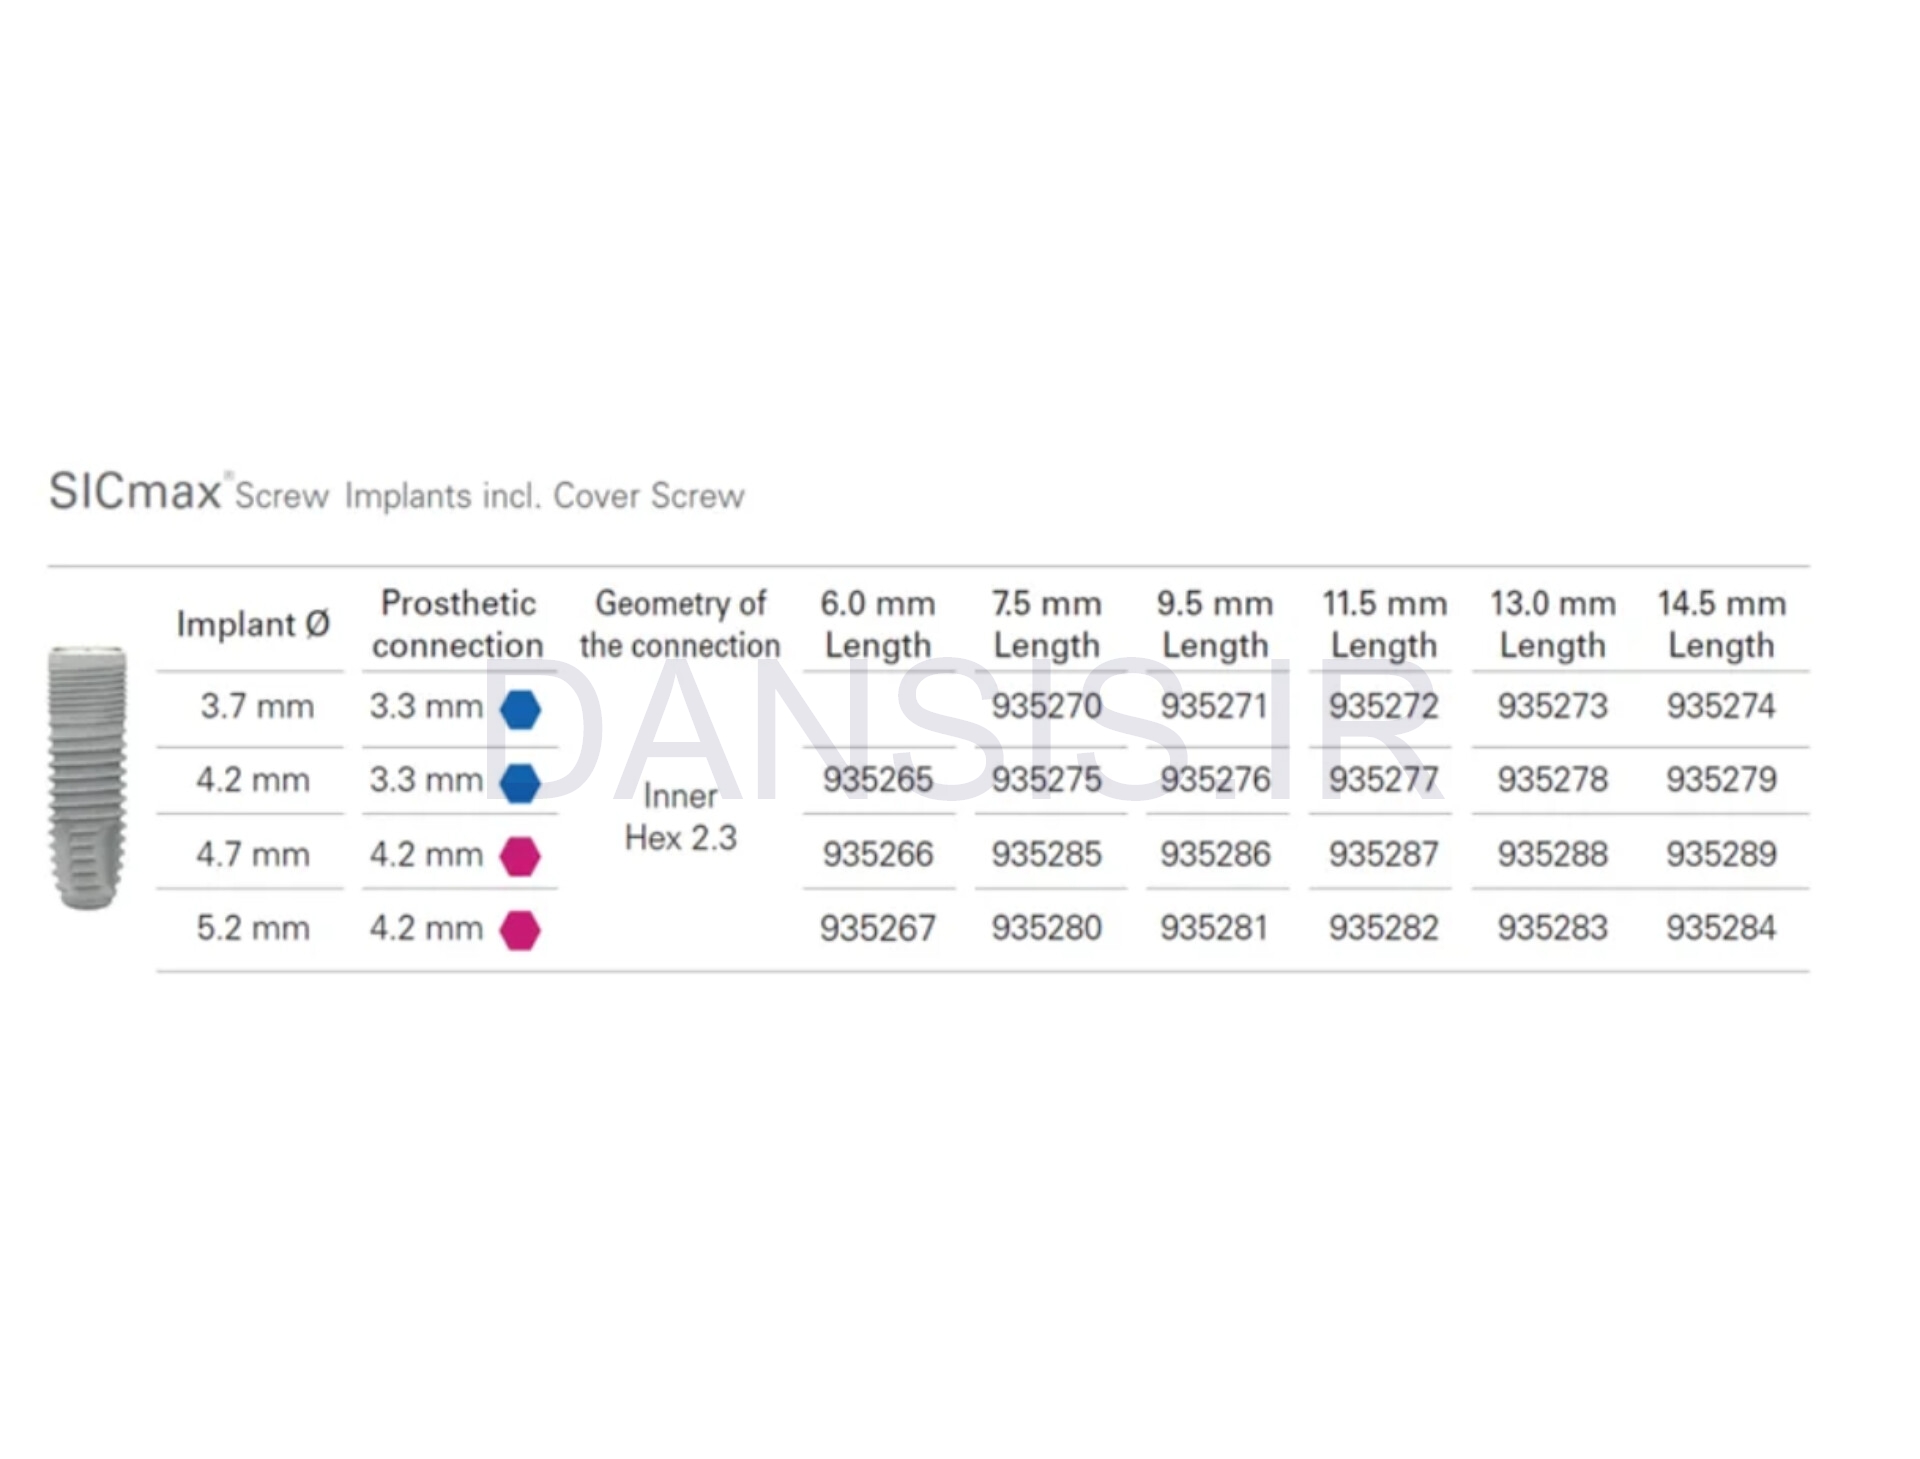This screenshot has width=1920, height=1459.
Task: Click the blue hexagon in the 4.2 mm implant row
Action: pos(520,783)
